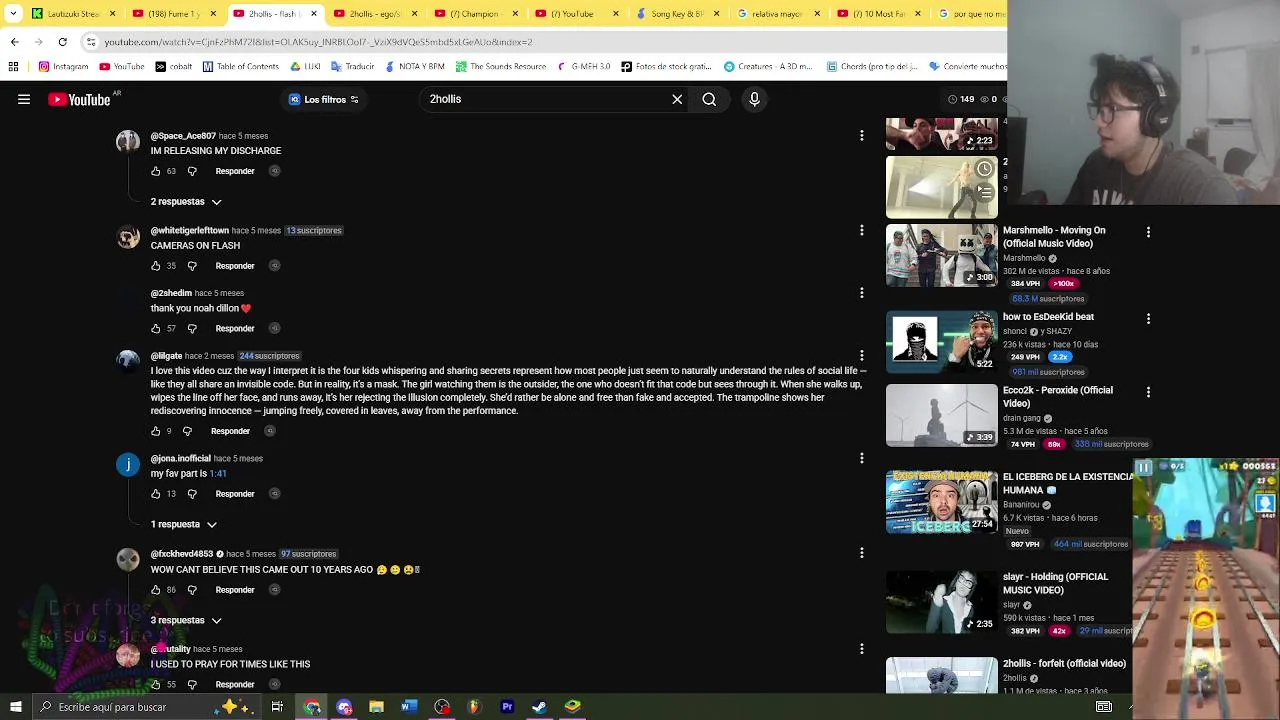Go back with the browser back arrow
1280x720 pixels.
[14, 42]
